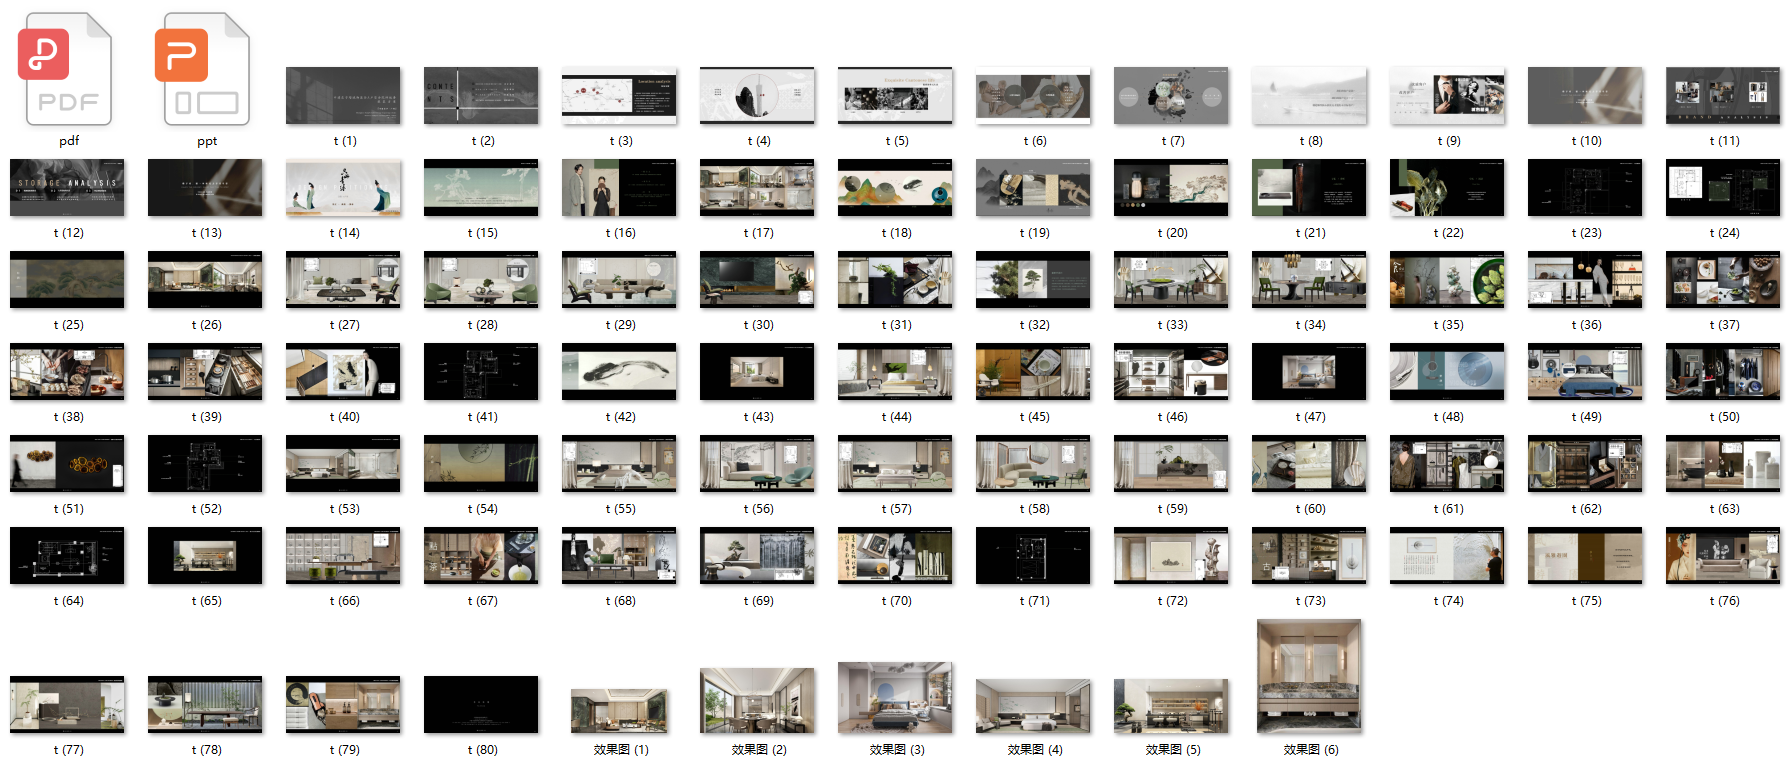The width and height of the screenshot is (1792, 777).
Task: Select the t (18) thumbnail
Action: 895,188
